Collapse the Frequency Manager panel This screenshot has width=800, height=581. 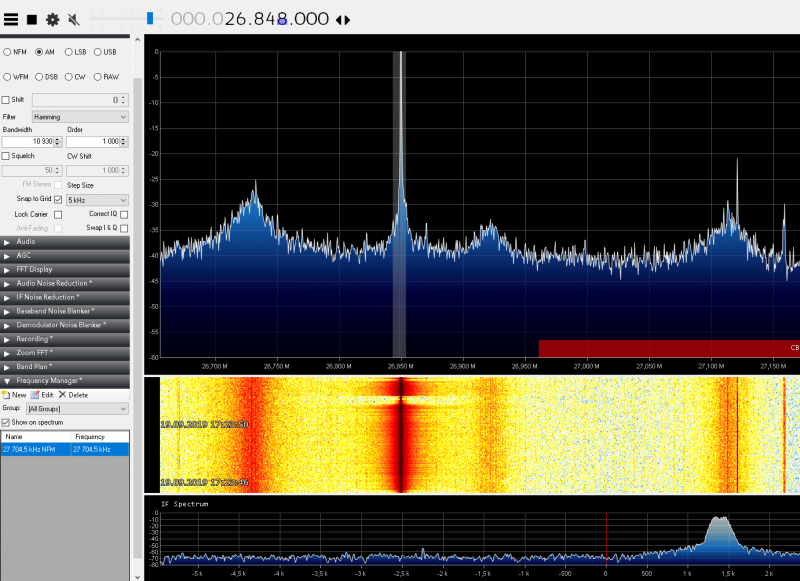pyautogui.click(x=65, y=381)
